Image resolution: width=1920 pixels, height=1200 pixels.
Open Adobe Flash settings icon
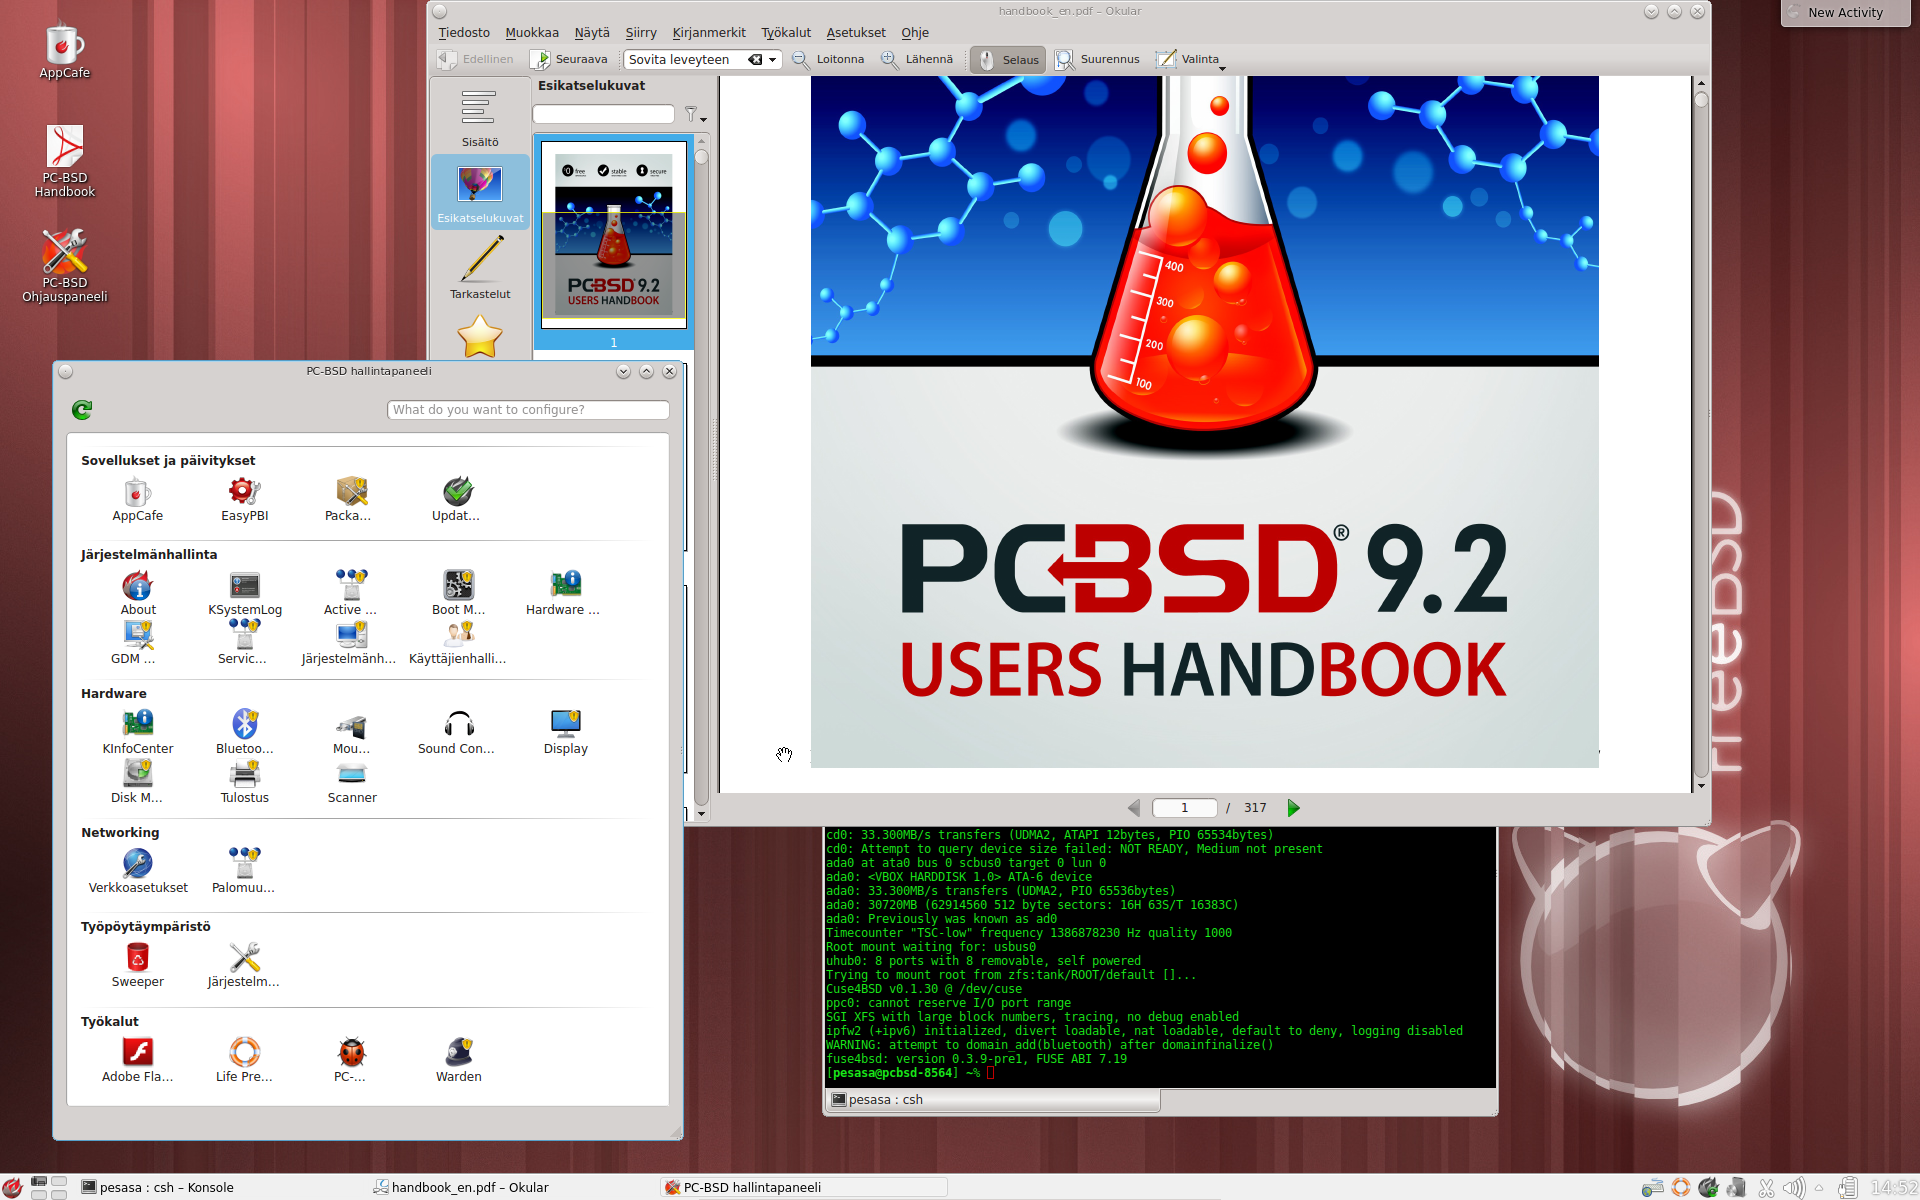coord(138,1060)
